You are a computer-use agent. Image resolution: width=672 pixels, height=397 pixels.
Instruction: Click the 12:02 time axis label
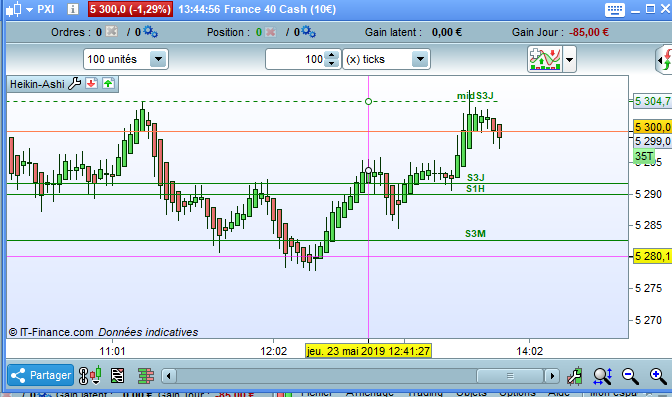pyautogui.click(x=273, y=351)
